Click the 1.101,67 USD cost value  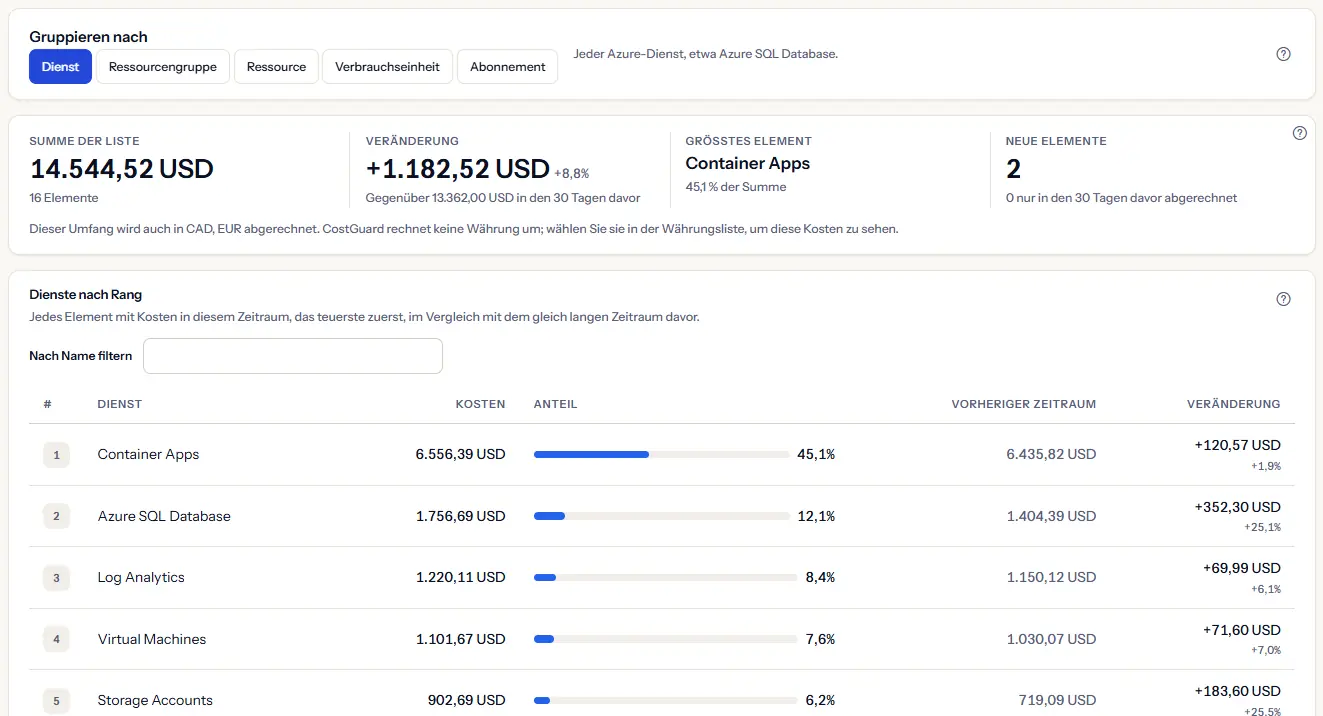click(x=461, y=639)
